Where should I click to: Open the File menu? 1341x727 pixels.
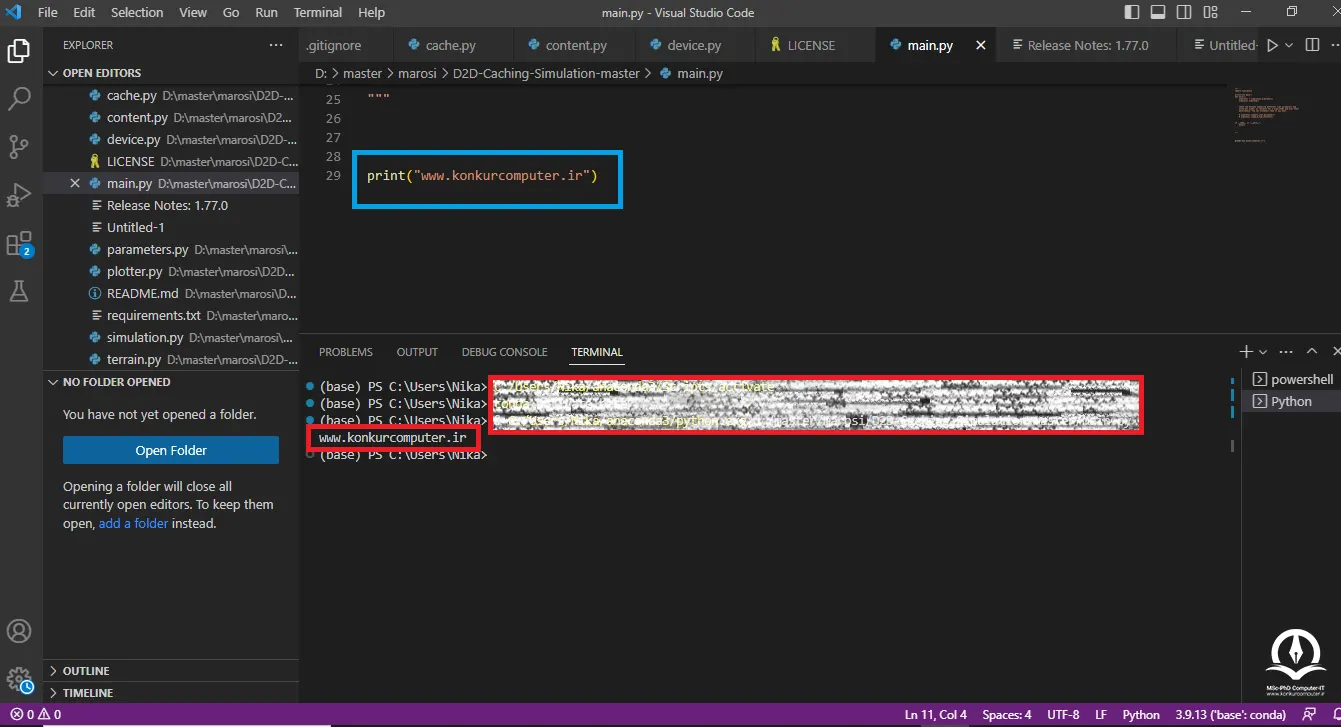click(x=47, y=13)
